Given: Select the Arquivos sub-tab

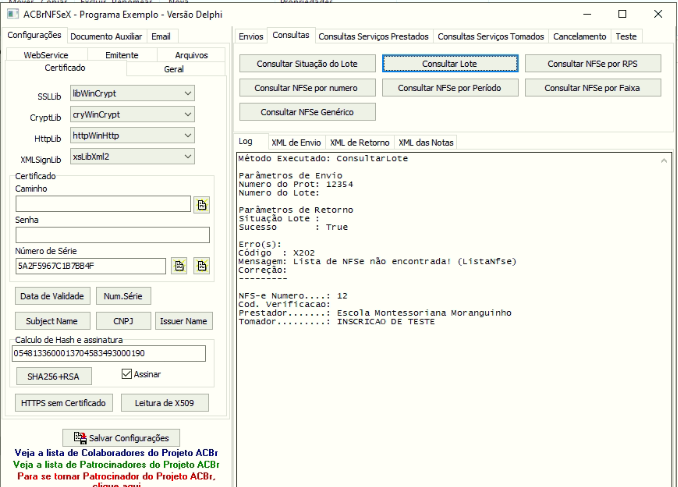Looking at the screenshot, I should coord(191,55).
